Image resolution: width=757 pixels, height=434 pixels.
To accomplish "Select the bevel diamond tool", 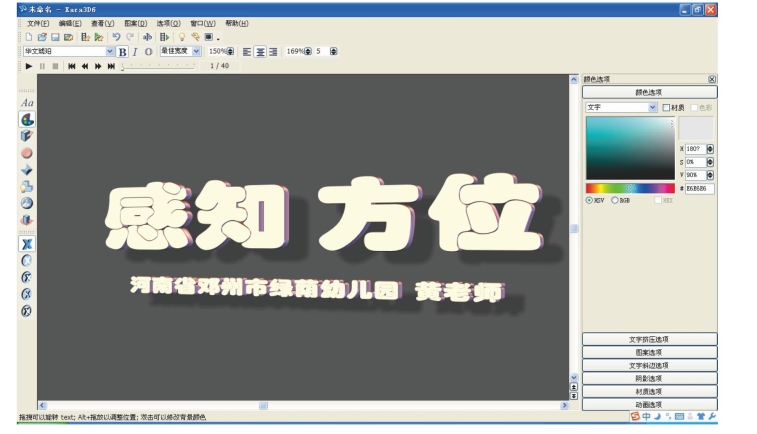I will (27, 170).
